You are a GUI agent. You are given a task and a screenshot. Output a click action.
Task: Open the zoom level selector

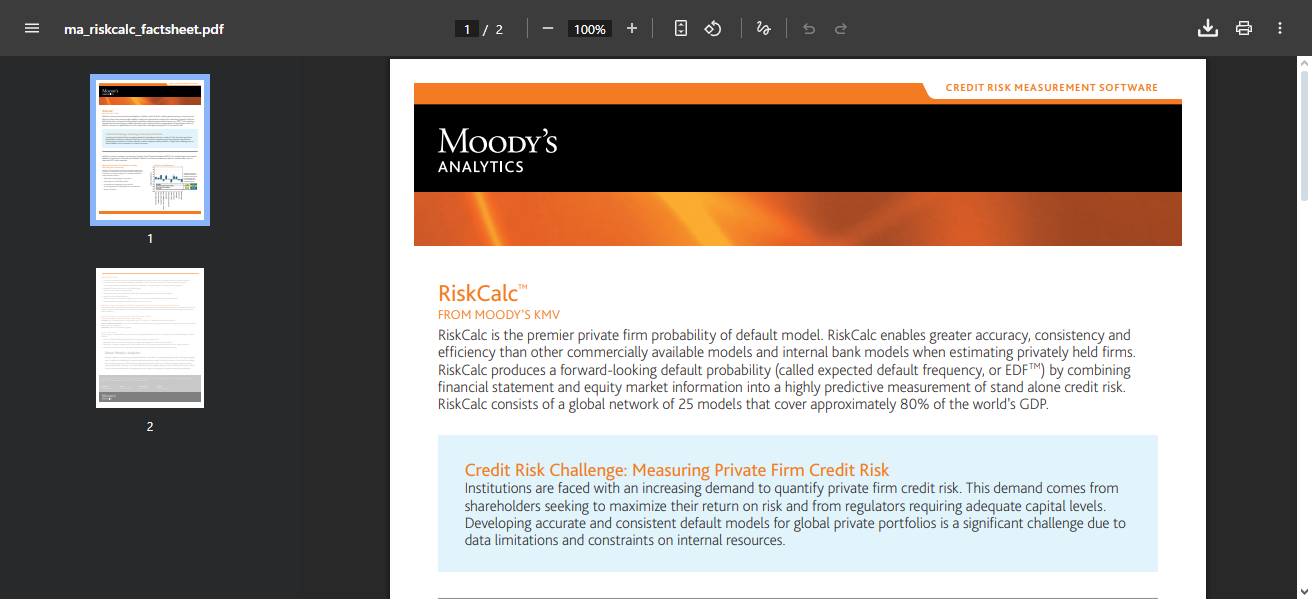tap(589, 28)
